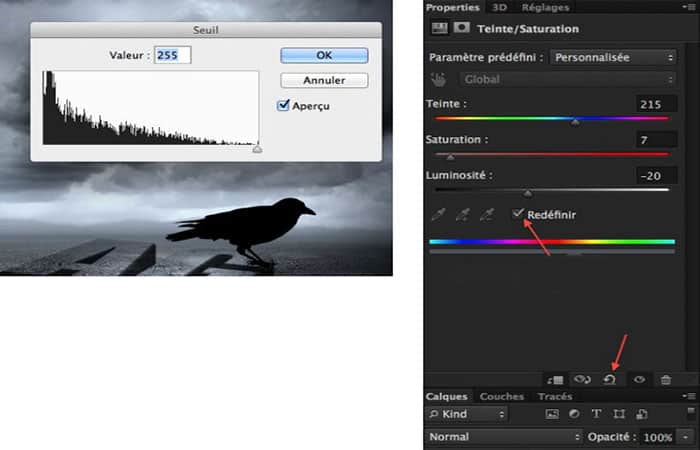Click the rainbow color range bar

coord(552,242)
